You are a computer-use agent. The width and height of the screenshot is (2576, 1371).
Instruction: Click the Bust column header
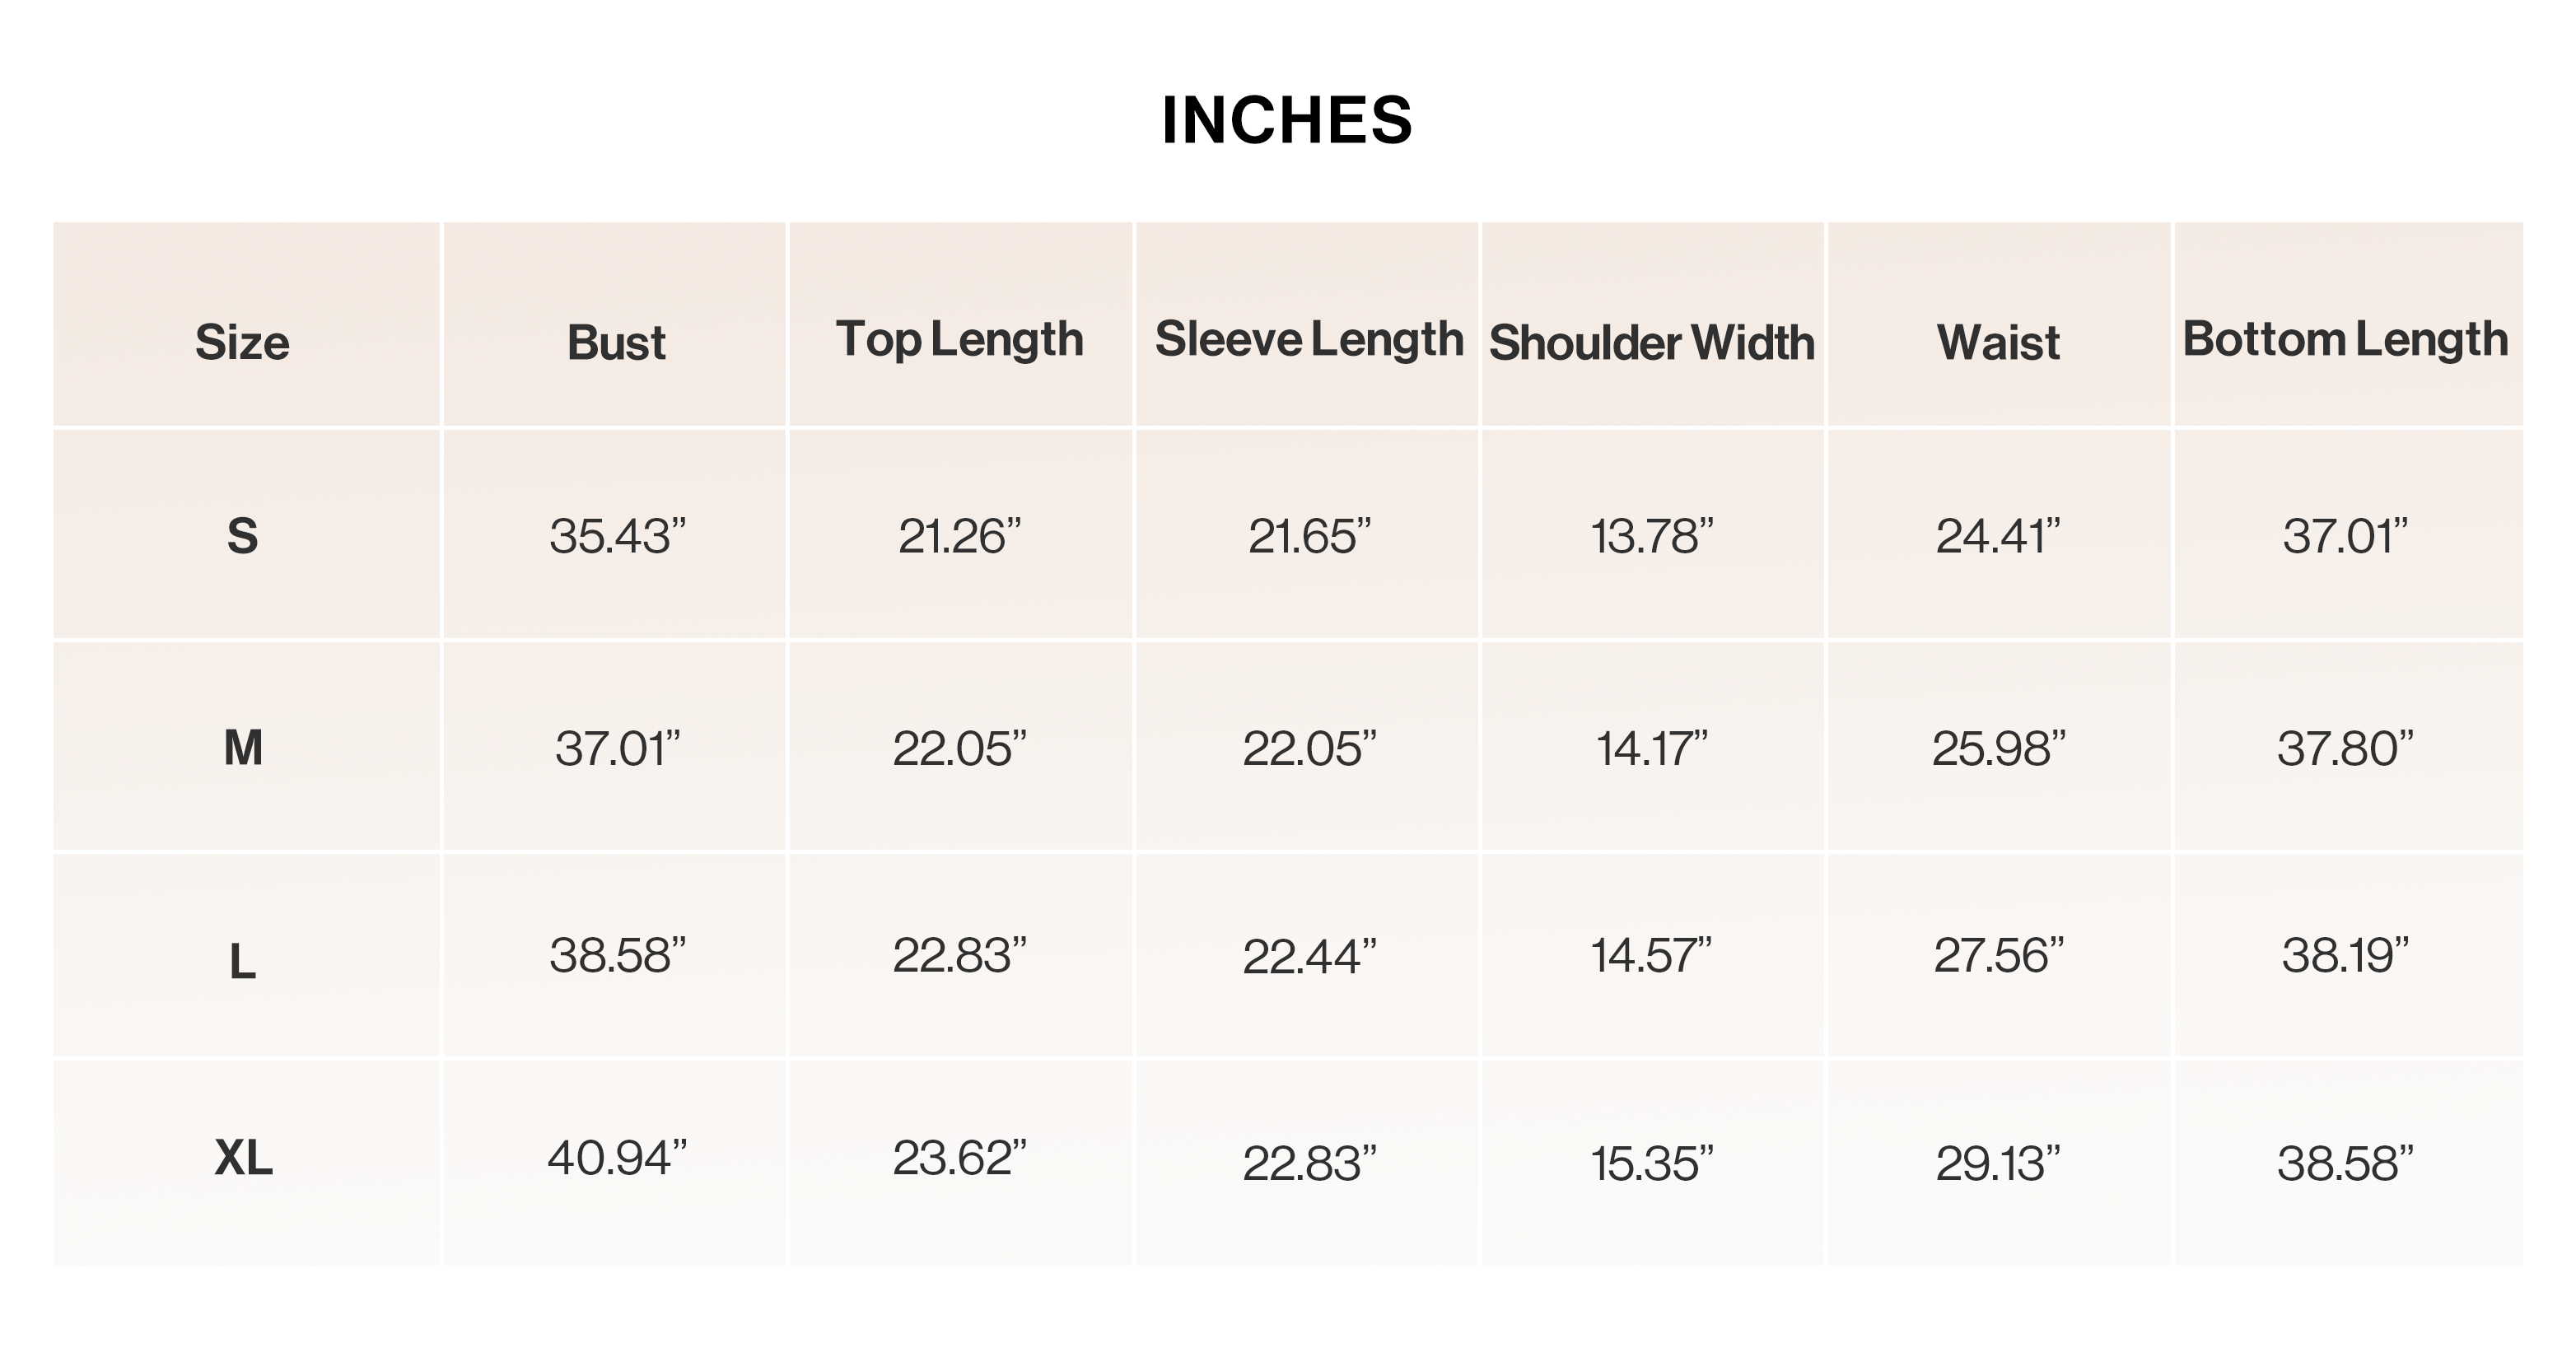tap(616, 343)
